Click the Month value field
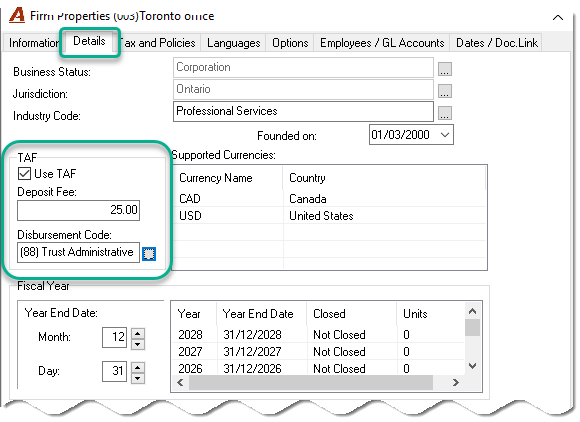The image size is (580, 422). coord(115,337)
